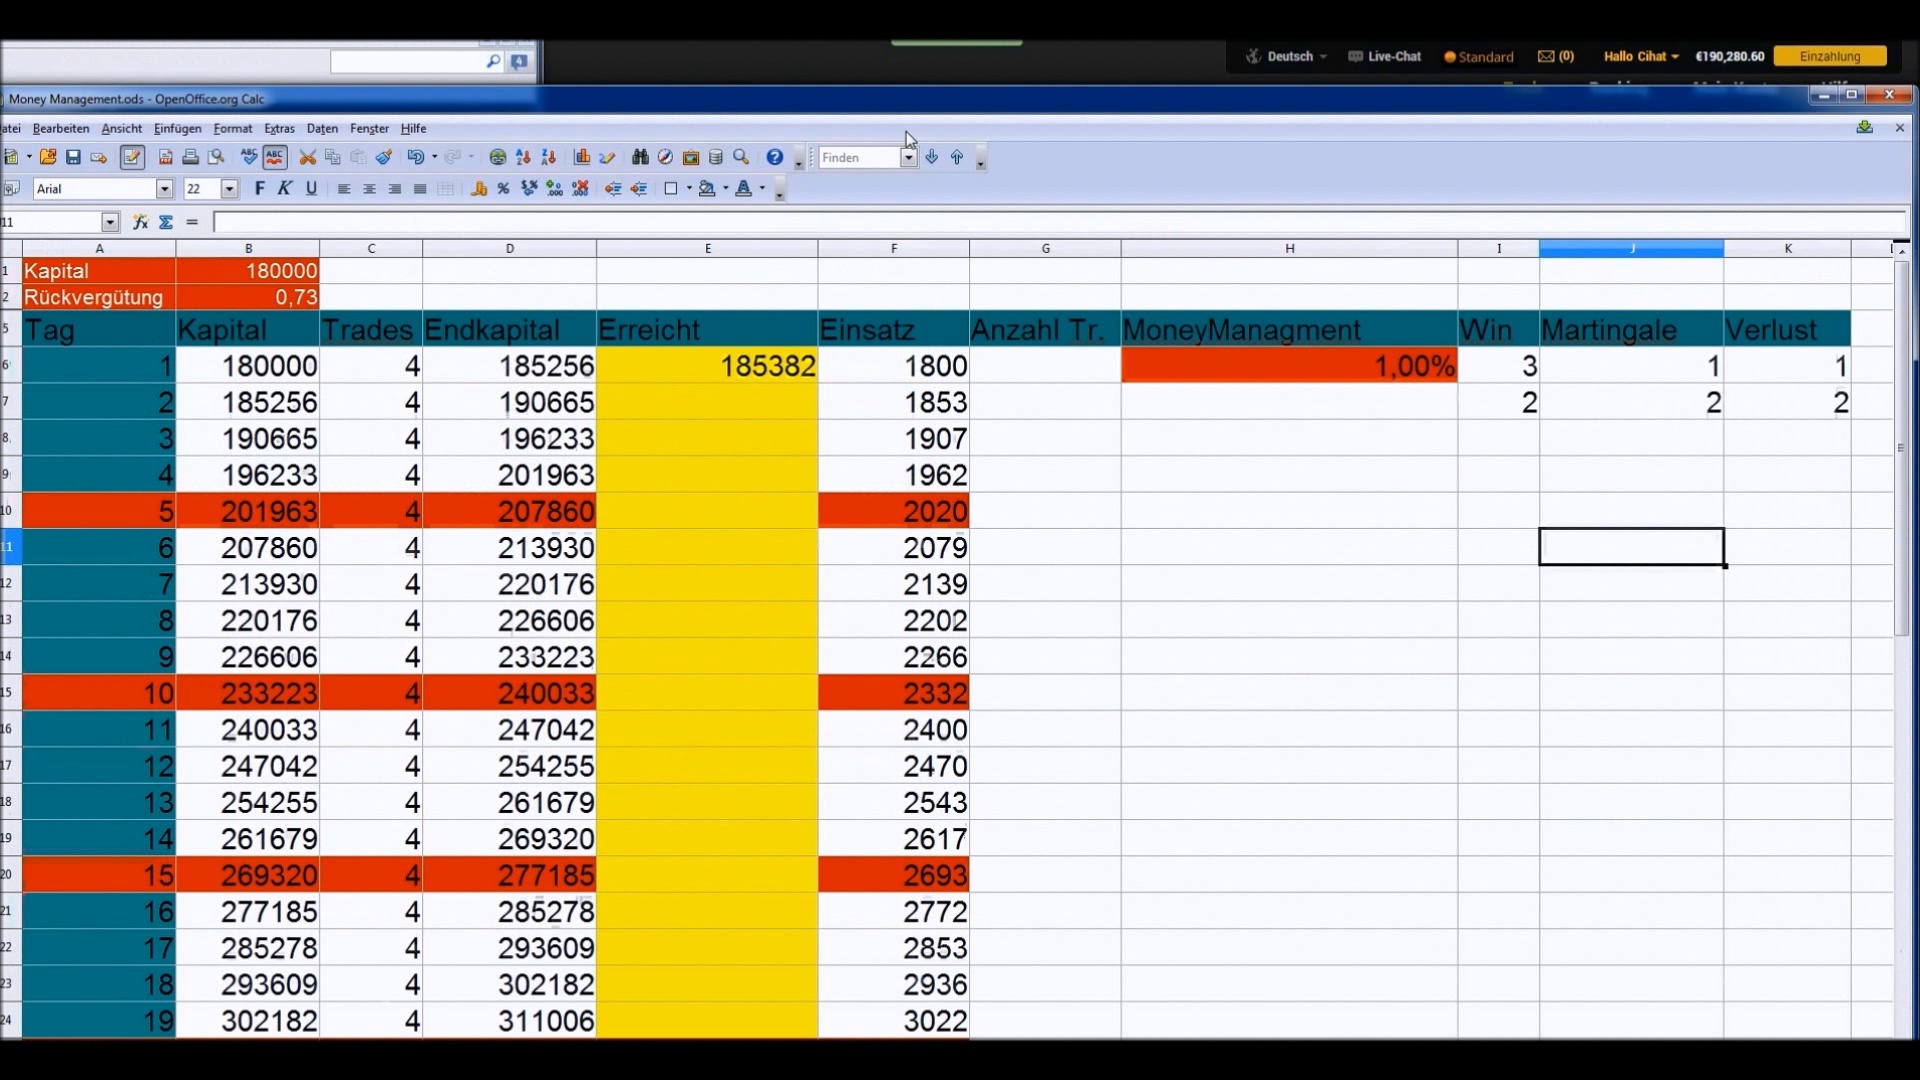Open the Chart insert tool
This screenshot has height=1080, width=1920.
(x=582, y=157)
